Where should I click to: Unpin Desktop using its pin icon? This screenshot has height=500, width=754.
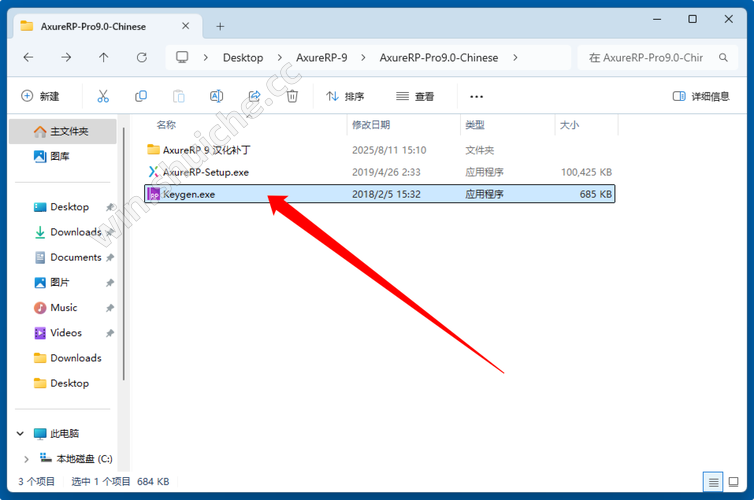(110, 207)
